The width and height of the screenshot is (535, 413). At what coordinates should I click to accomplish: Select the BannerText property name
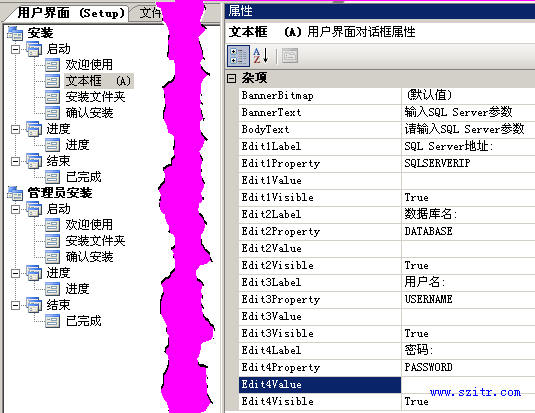[x=271, y=113]
